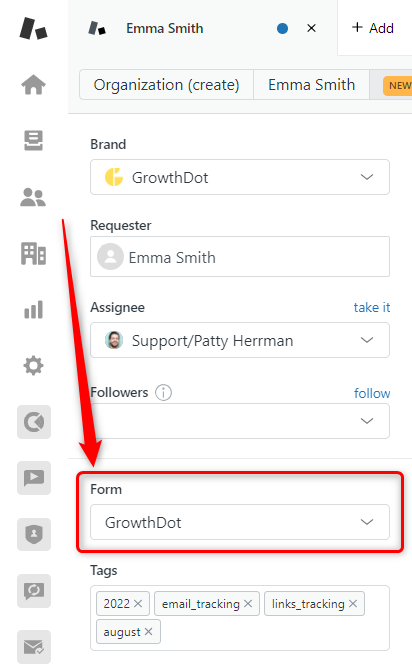Viewport: 412px width, 670px height.
Task: Expand the Brand dropdown showing GrowthDot
Action: tap(240, 177)
